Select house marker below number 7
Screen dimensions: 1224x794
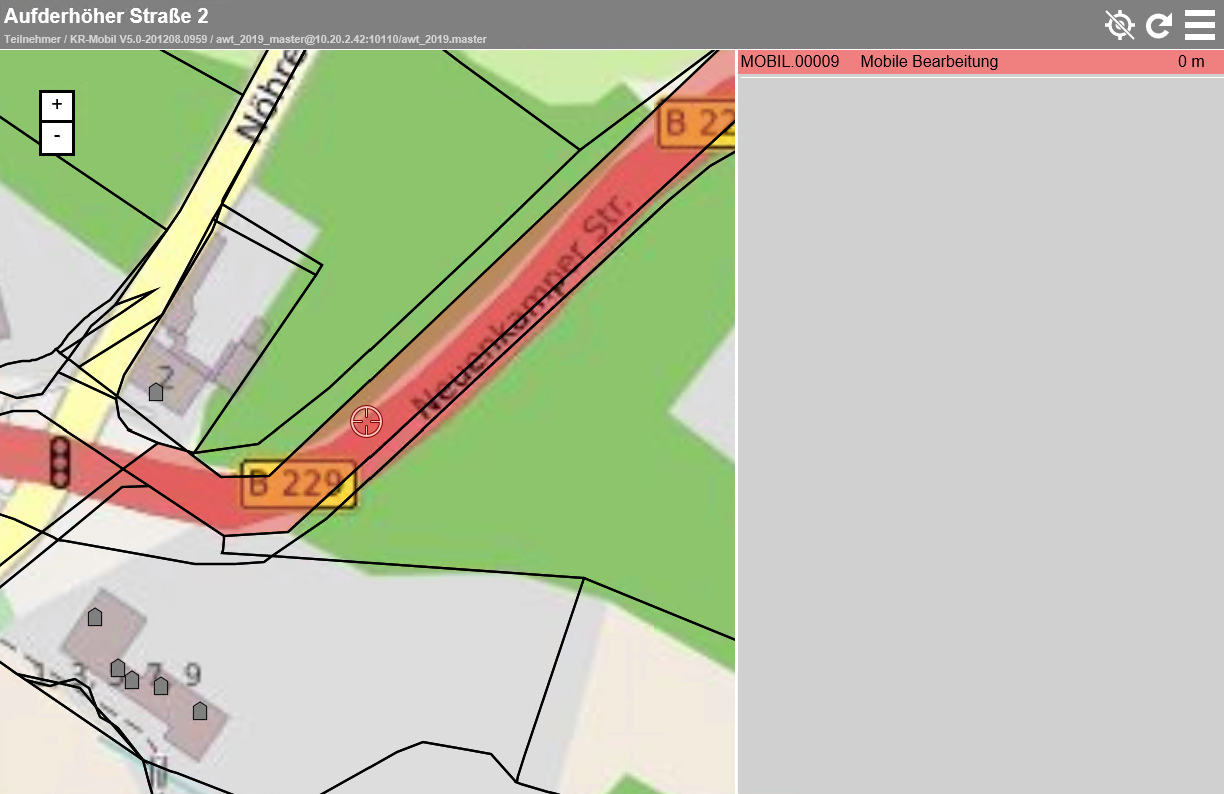click(x=161, y=686)
